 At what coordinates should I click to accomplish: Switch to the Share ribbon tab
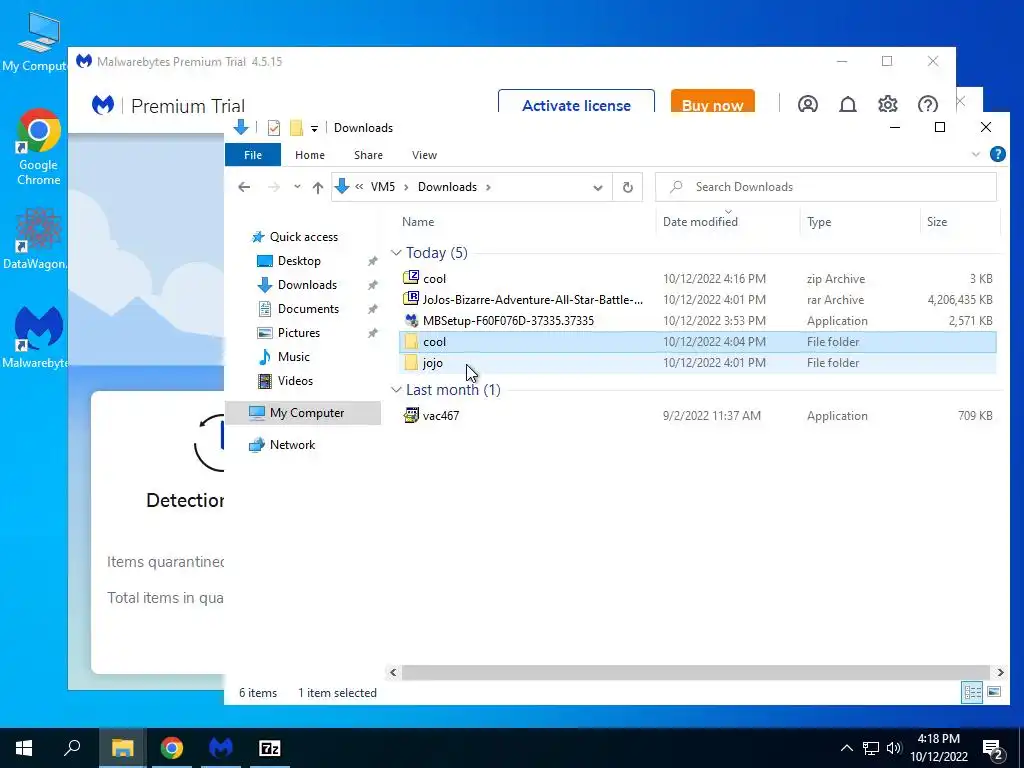coord(368,155)
